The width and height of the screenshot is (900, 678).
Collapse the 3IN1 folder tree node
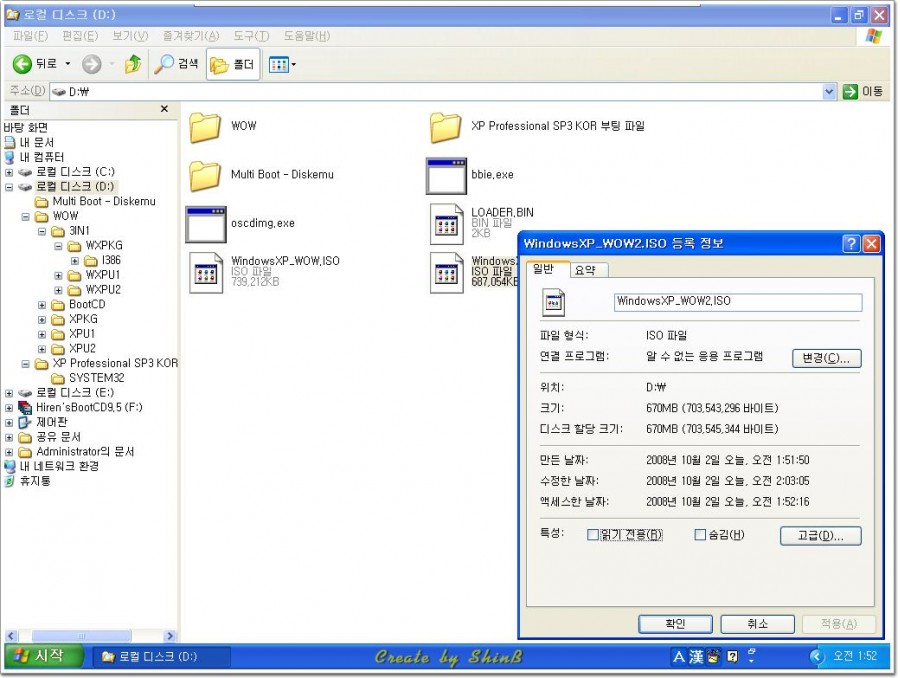42,231
